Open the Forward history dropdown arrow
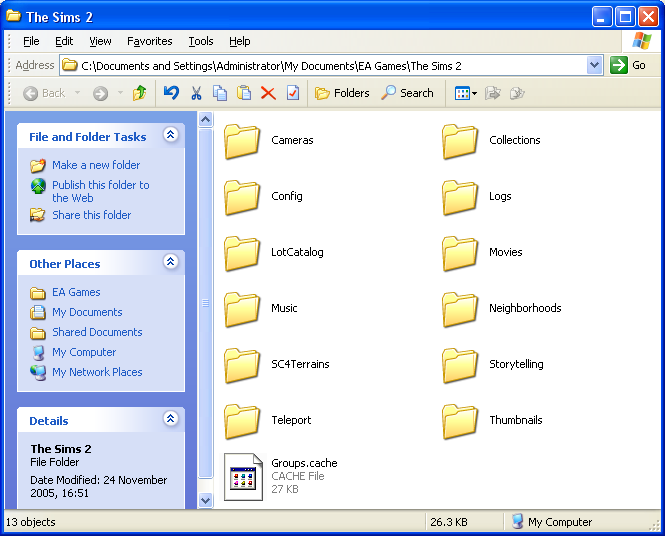 tap(120, 93)
